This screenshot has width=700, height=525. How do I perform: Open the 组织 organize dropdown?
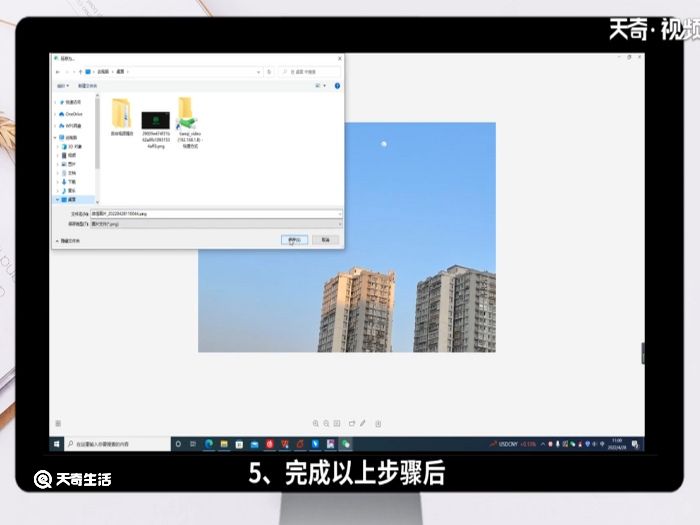[x=63, y=86]
